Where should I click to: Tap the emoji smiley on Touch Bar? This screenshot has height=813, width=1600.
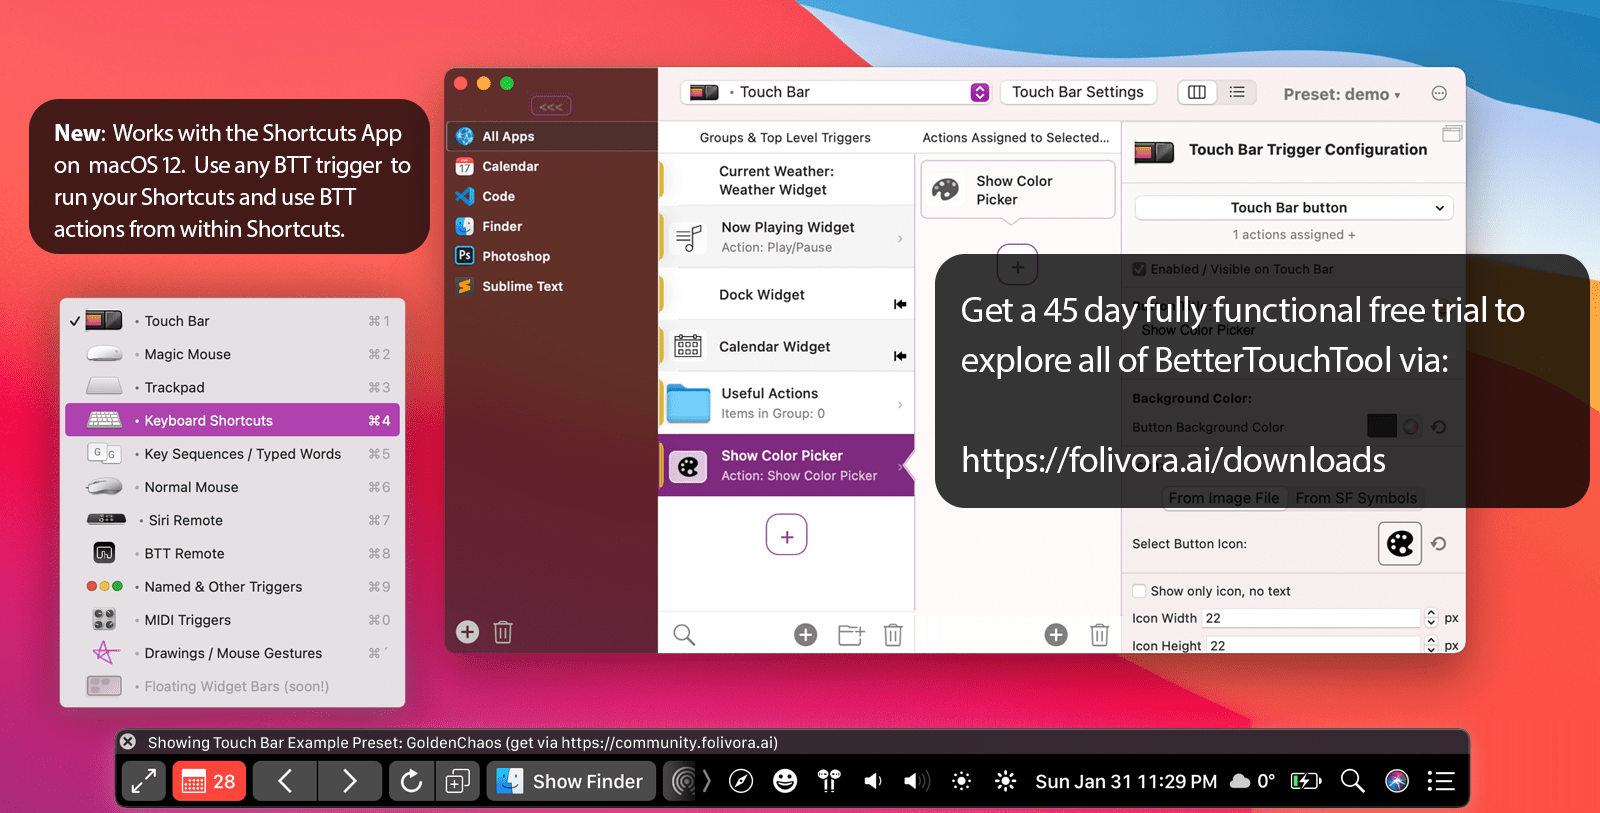(x=785, y=781)
